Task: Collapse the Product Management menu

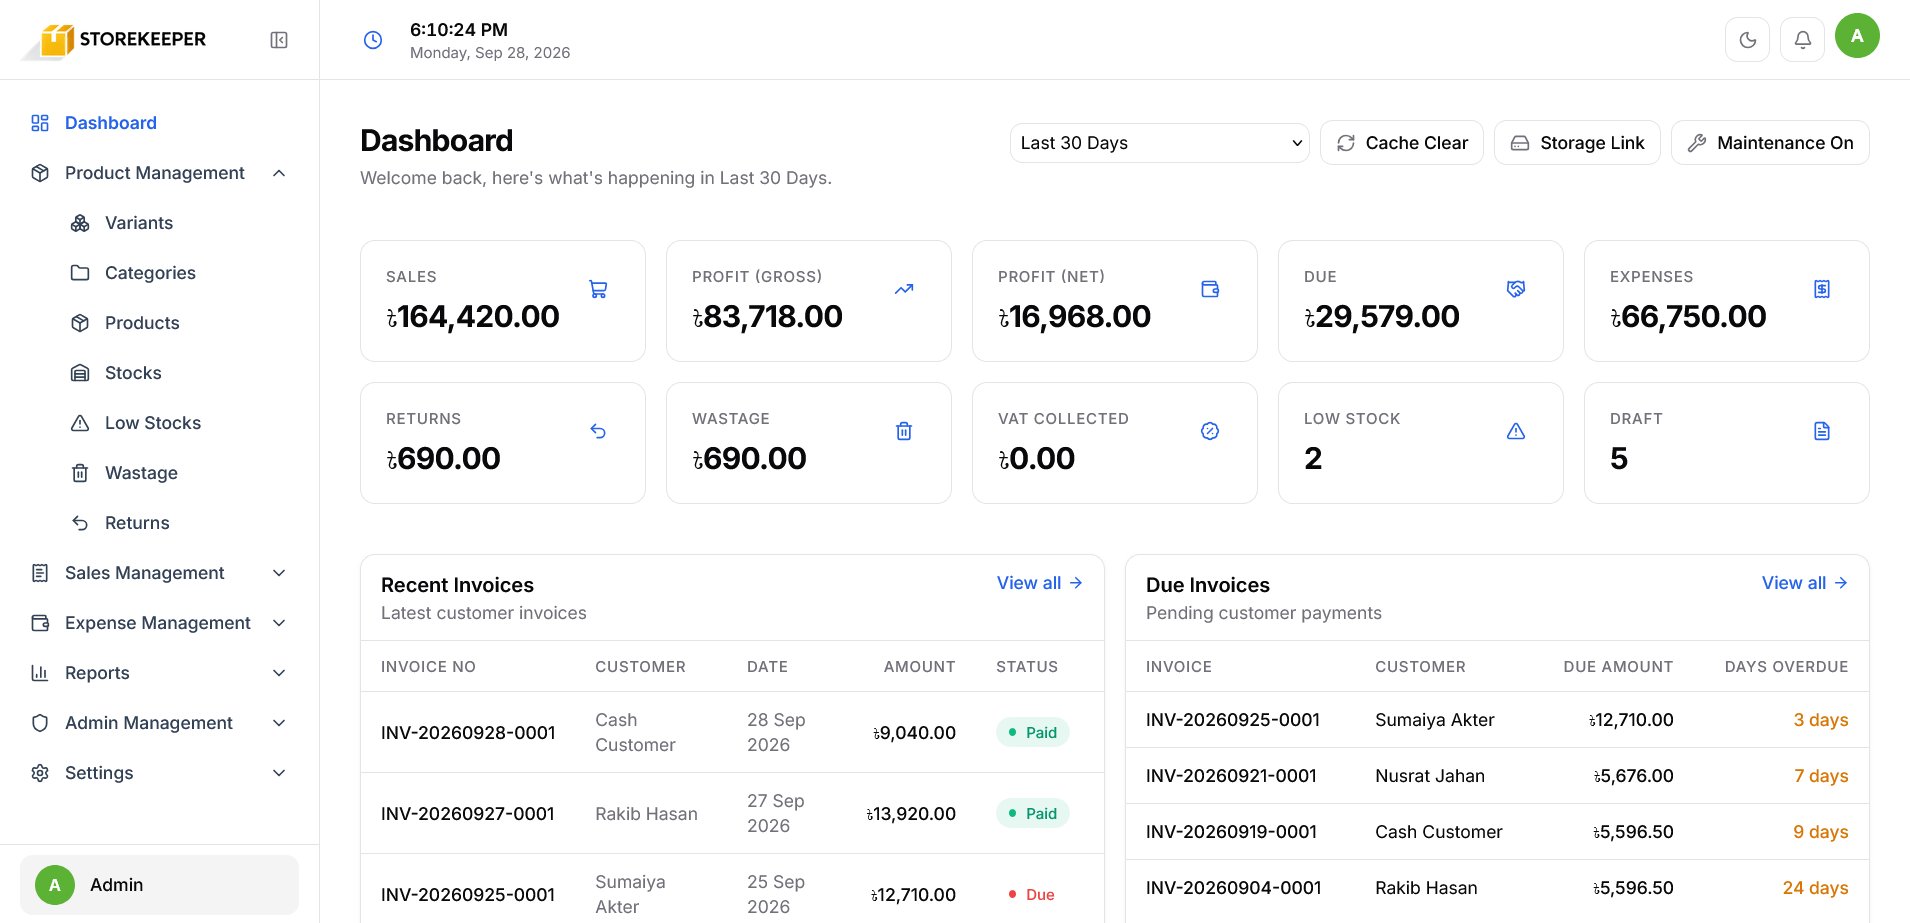Action: coord(160,173)
